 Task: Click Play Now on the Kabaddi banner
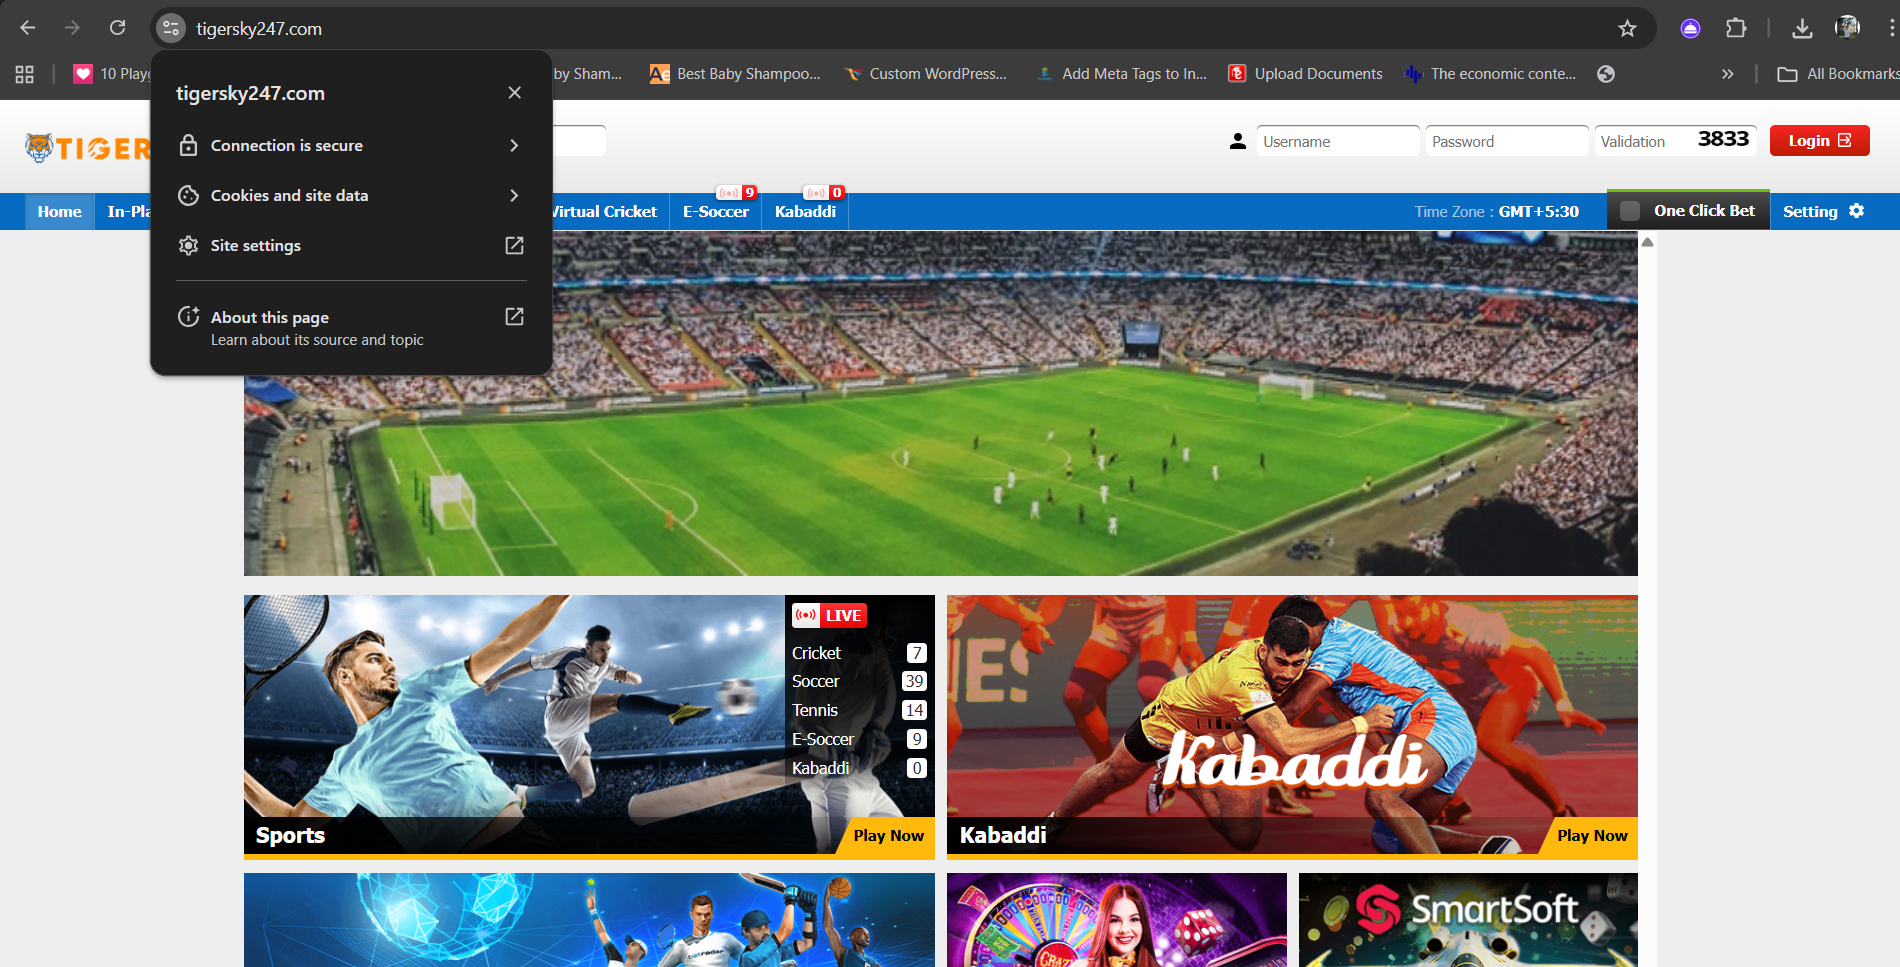(x=1591, y=836)
